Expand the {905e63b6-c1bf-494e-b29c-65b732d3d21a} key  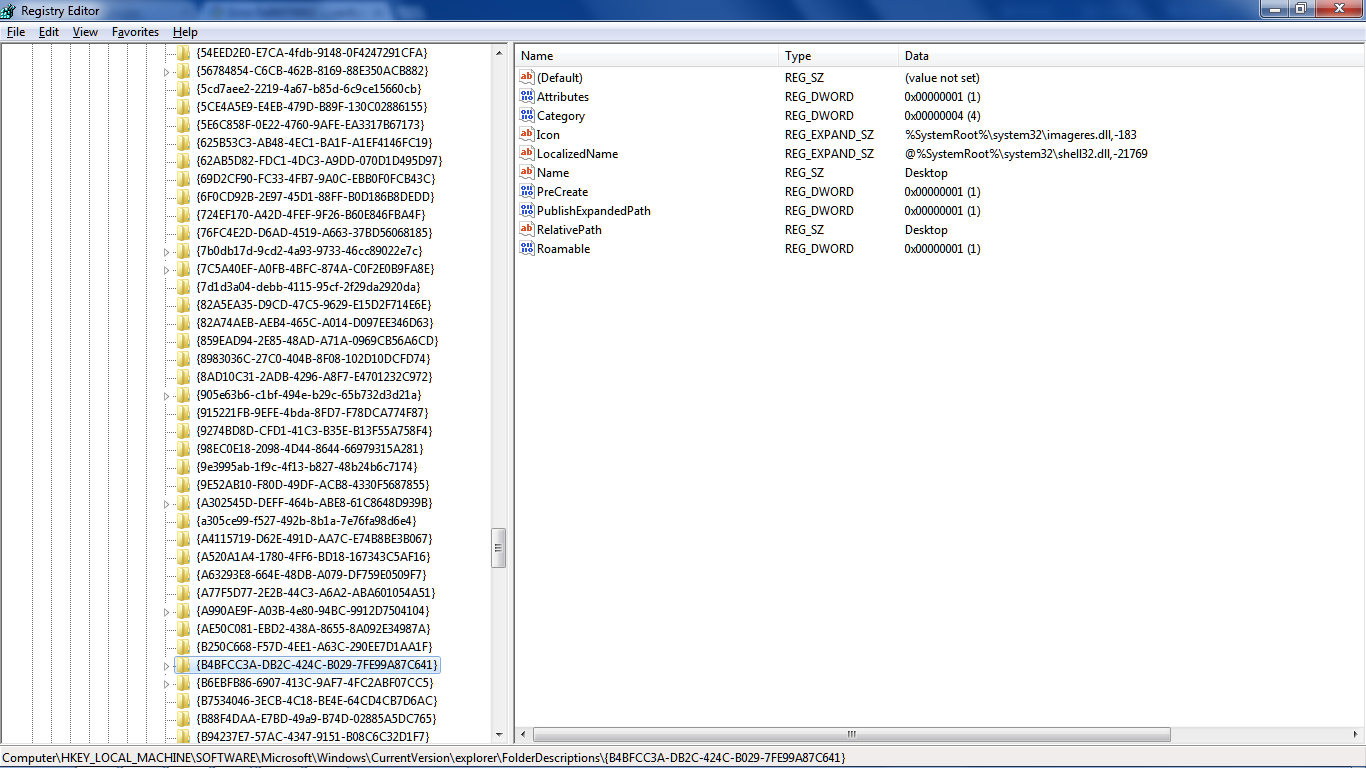[167, 395]
